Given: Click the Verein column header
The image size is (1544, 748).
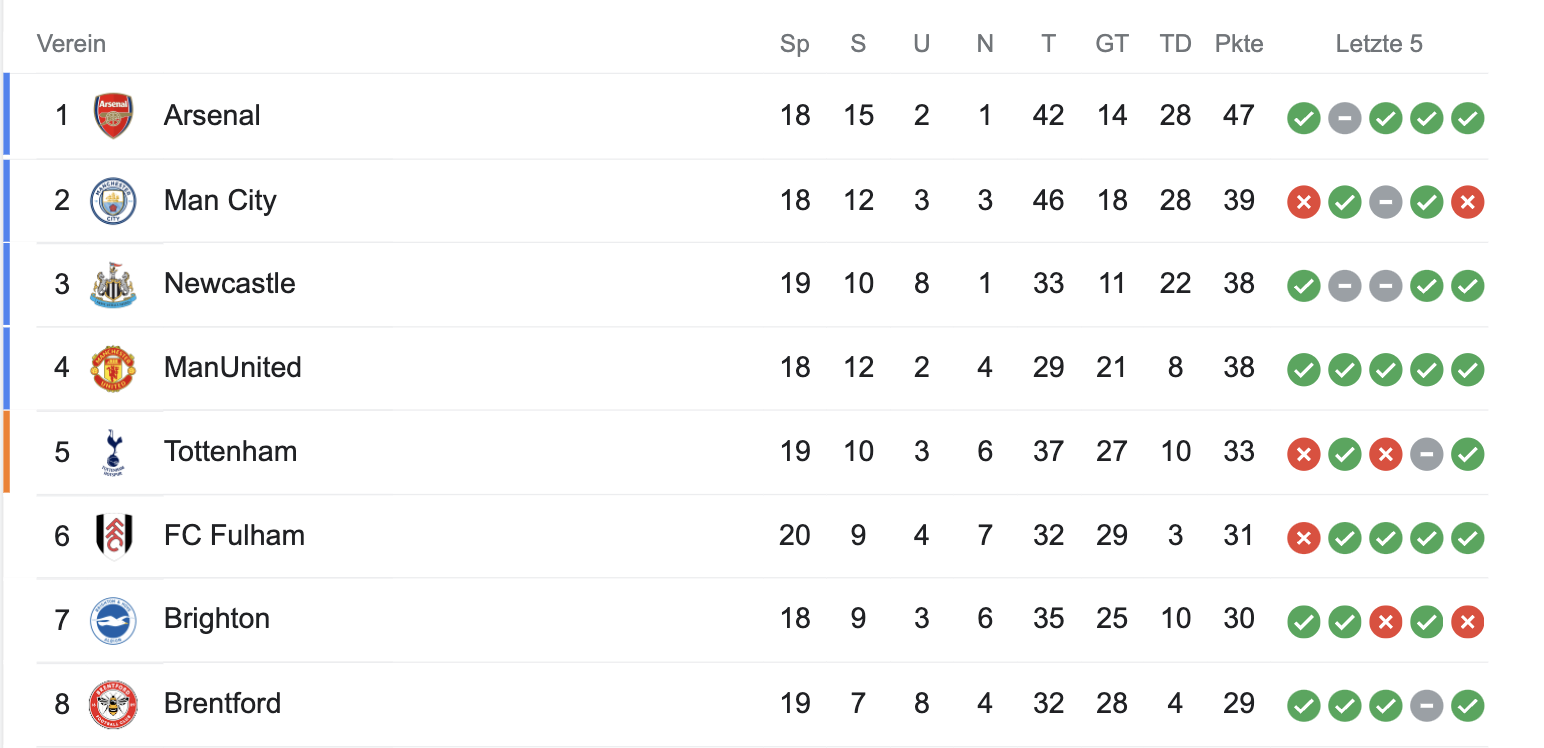Looking at the screenshot, I should [x=71, y=44].
